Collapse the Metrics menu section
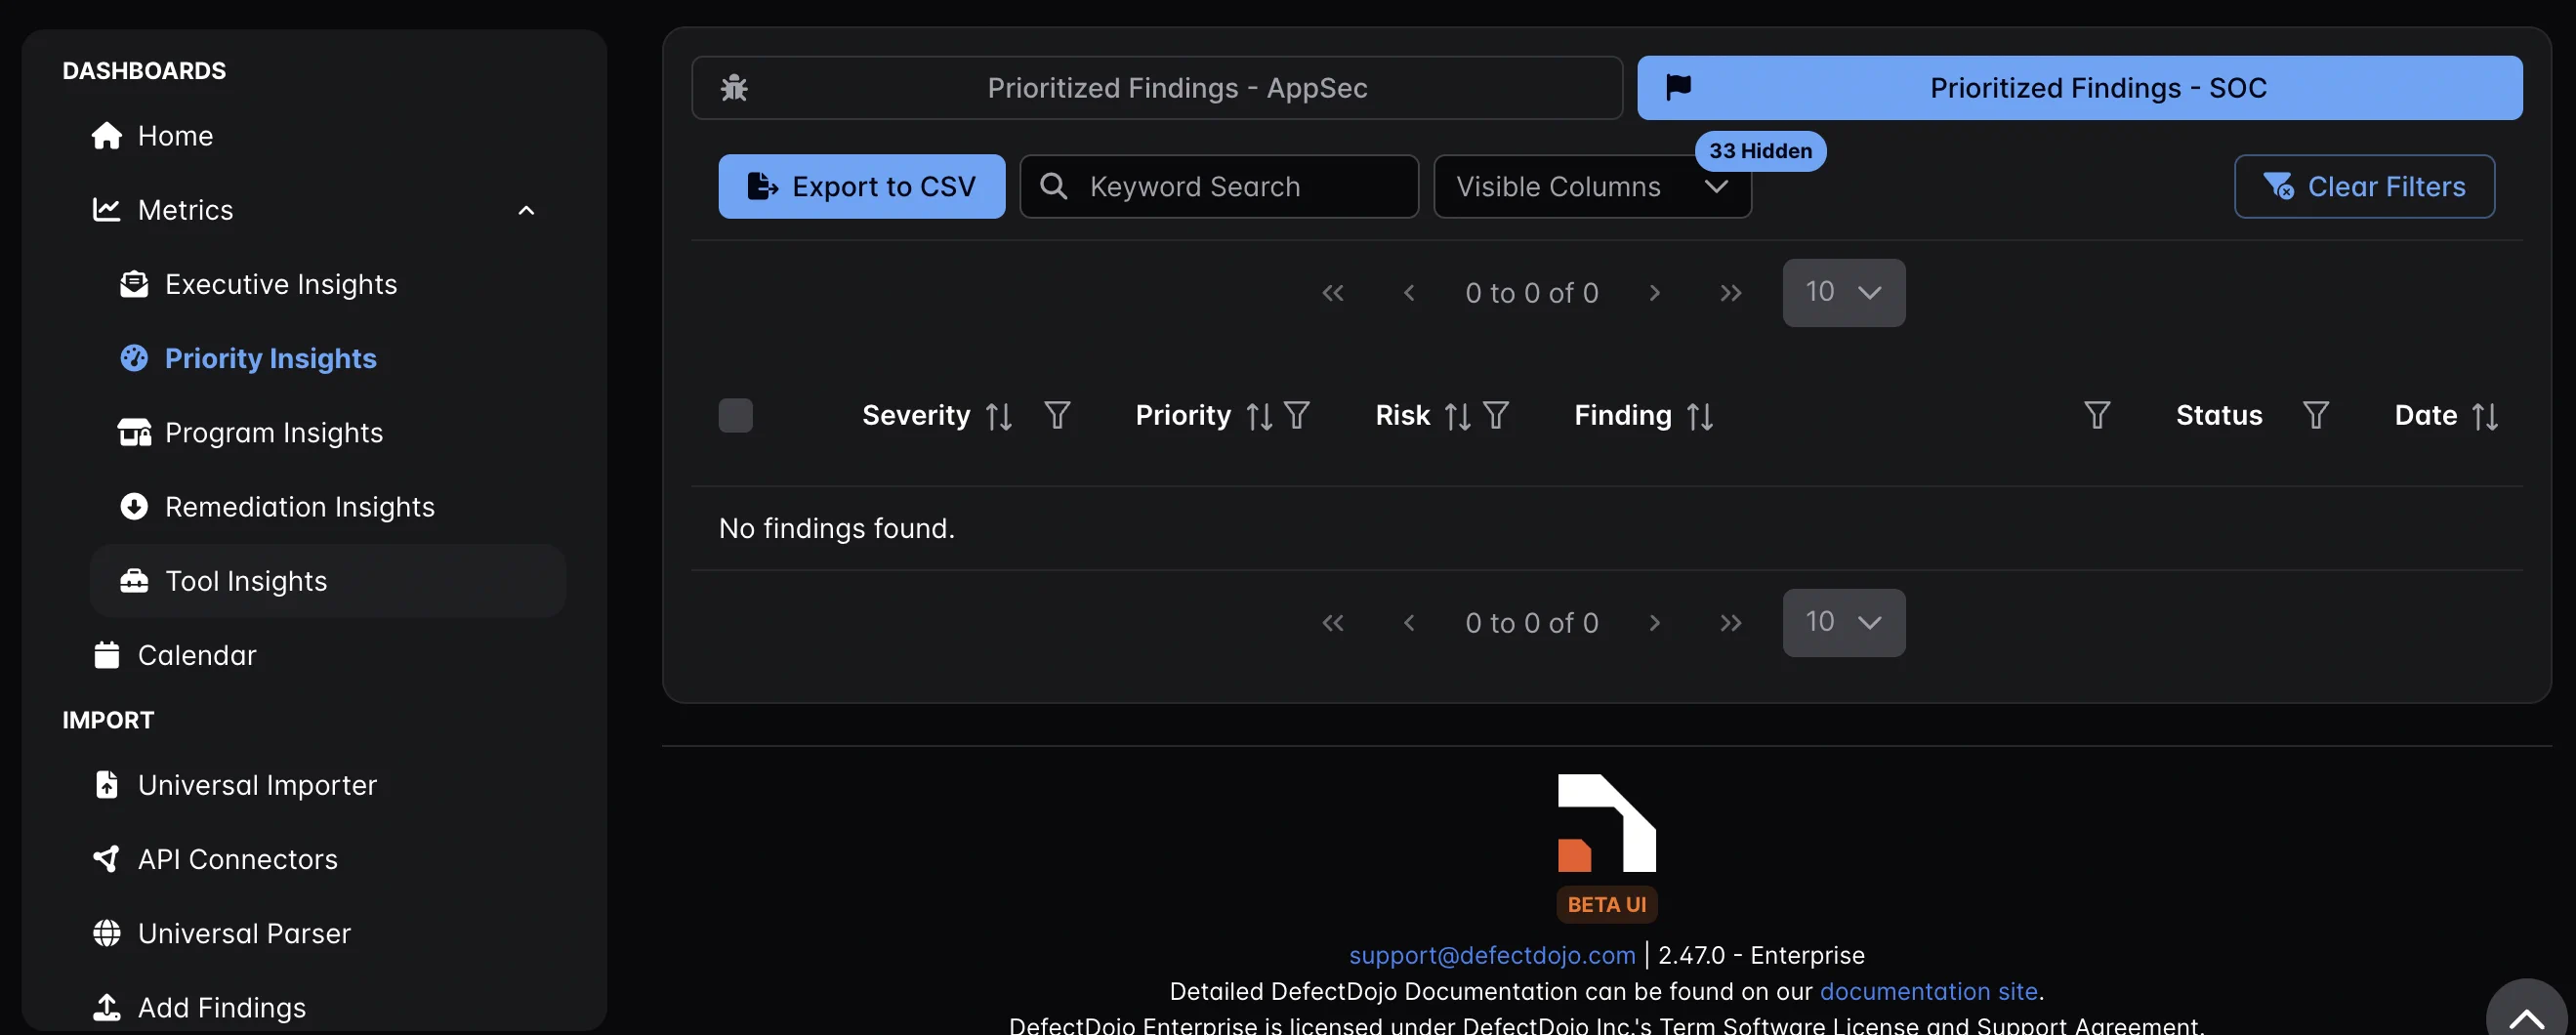 (526, 210)
